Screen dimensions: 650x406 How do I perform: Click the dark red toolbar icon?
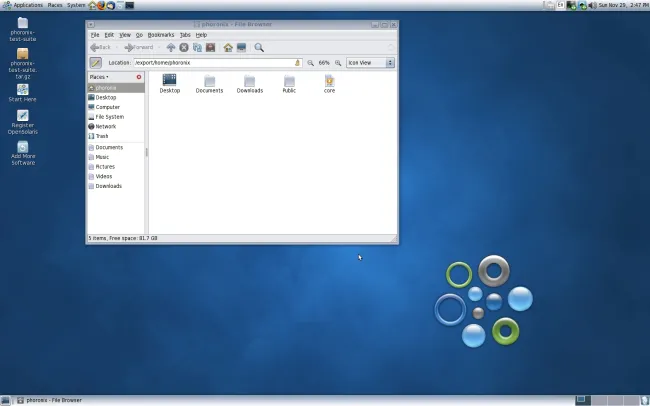(211, 47)
